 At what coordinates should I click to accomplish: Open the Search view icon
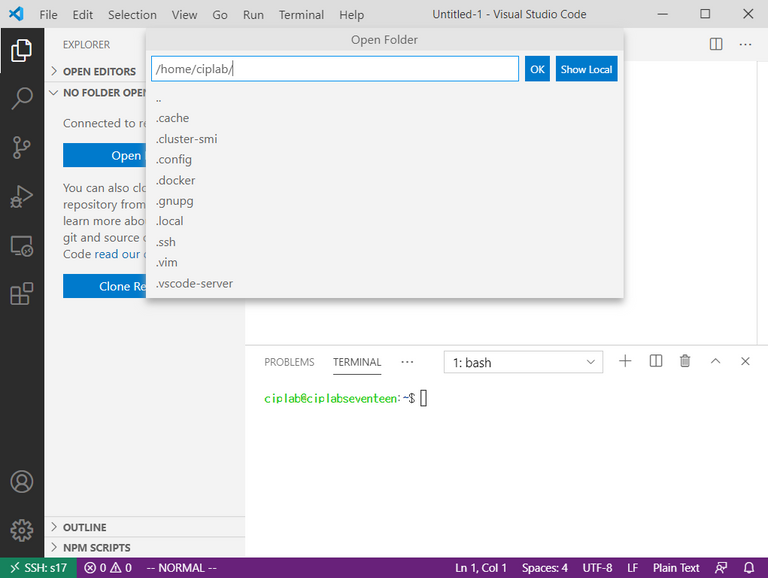point(22,98)
